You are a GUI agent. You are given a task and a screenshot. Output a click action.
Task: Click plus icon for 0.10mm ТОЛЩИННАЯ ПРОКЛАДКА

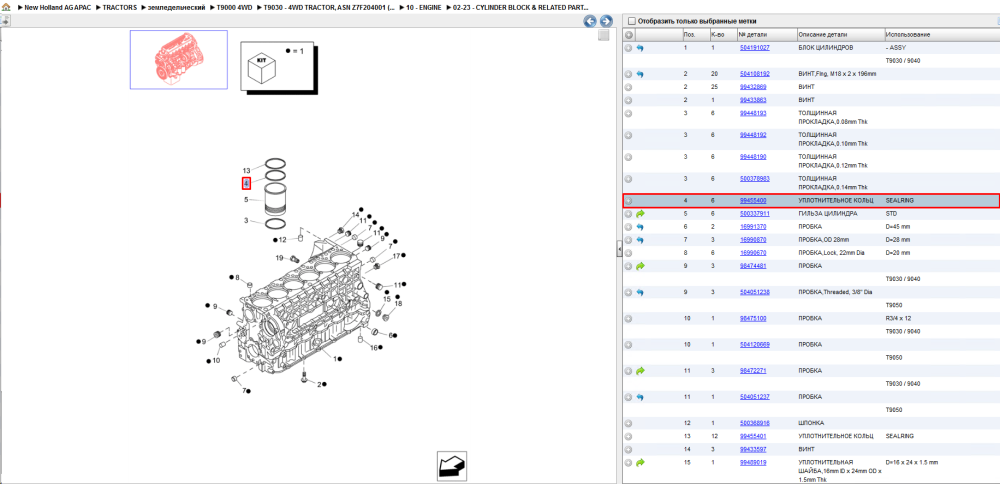(x=628, y=135)
